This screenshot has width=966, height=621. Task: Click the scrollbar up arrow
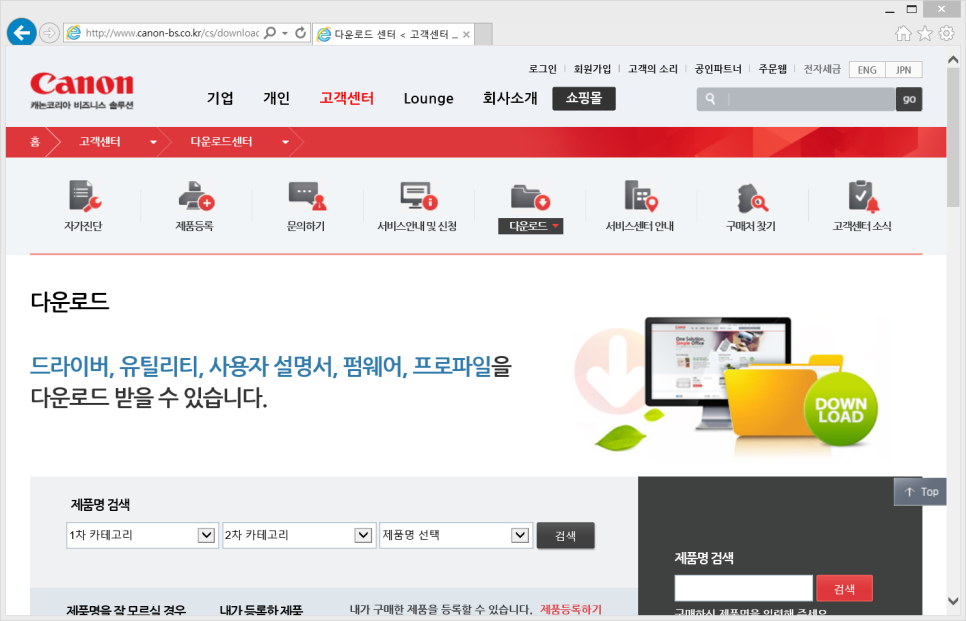tap(953, 60)
